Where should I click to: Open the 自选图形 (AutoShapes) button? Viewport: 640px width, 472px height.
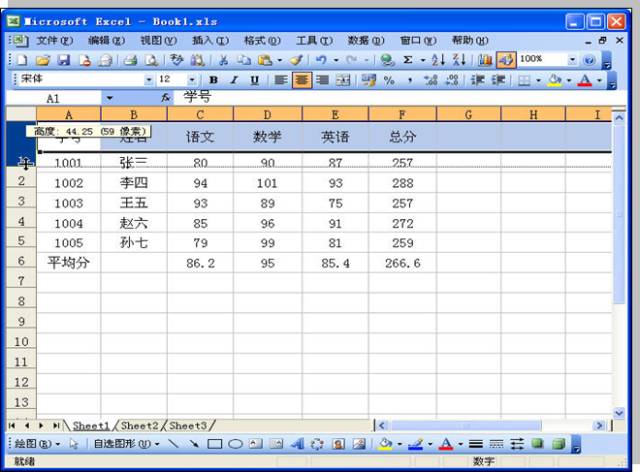click(x=120, y=443)
